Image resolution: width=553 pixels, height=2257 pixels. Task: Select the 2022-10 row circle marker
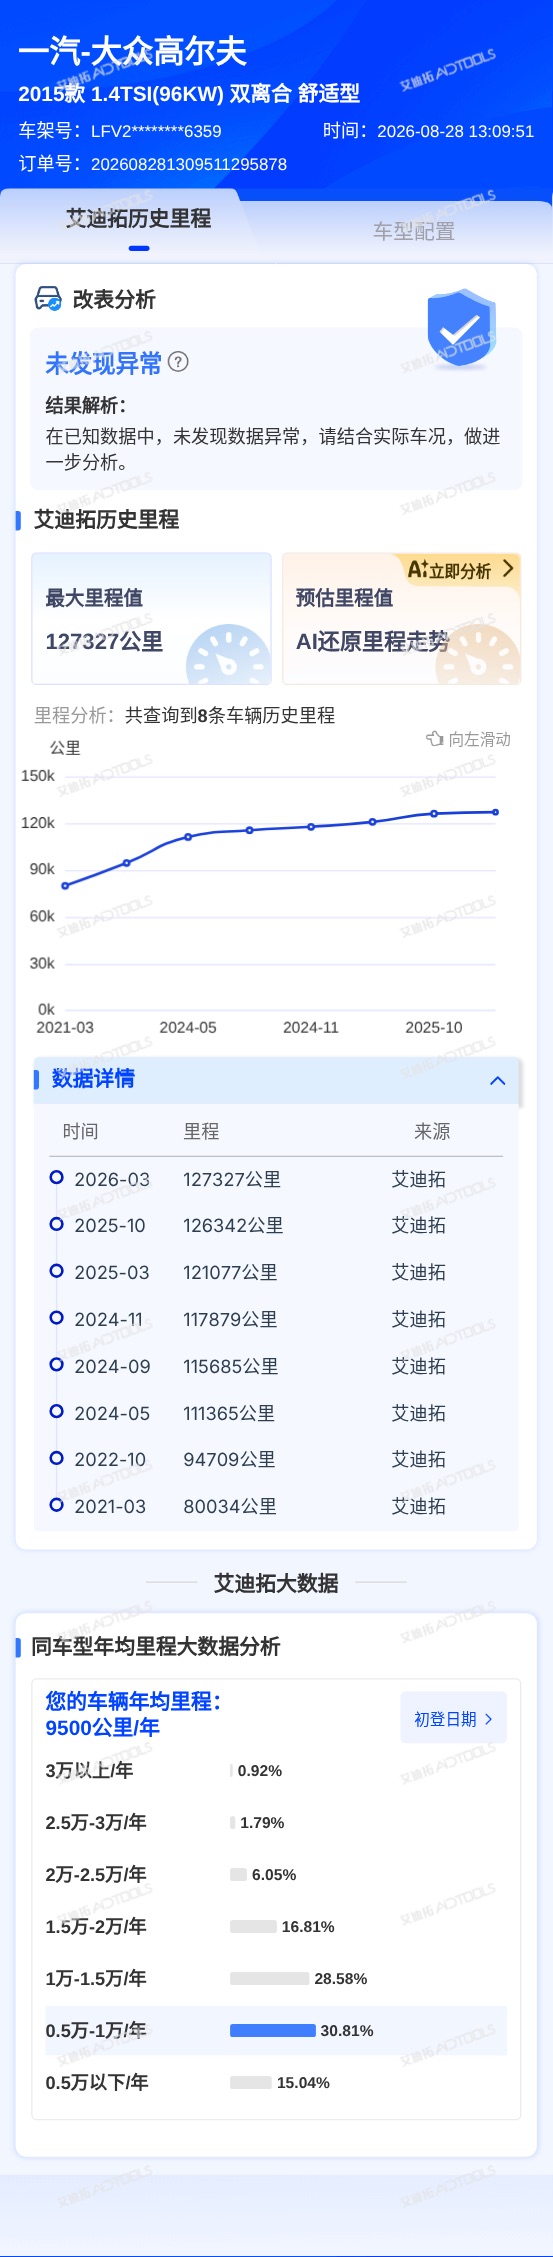coord(57,1458)
